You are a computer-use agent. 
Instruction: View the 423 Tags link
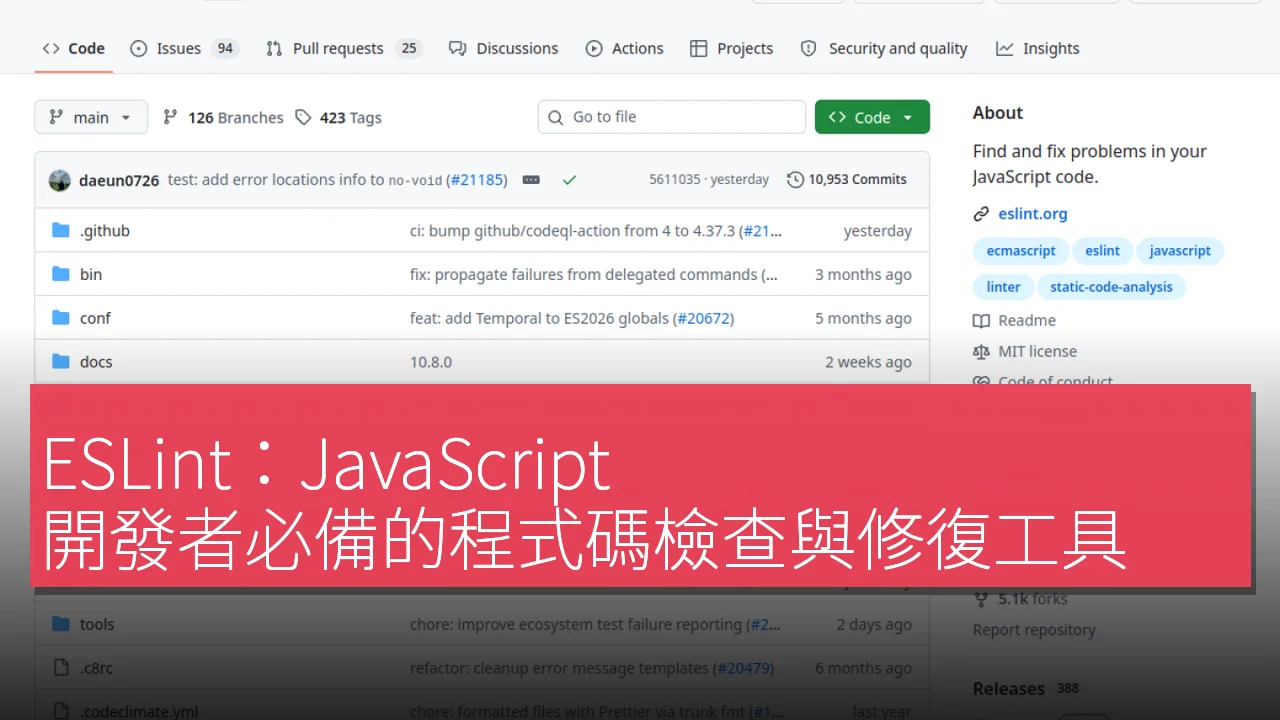point(339,117)
